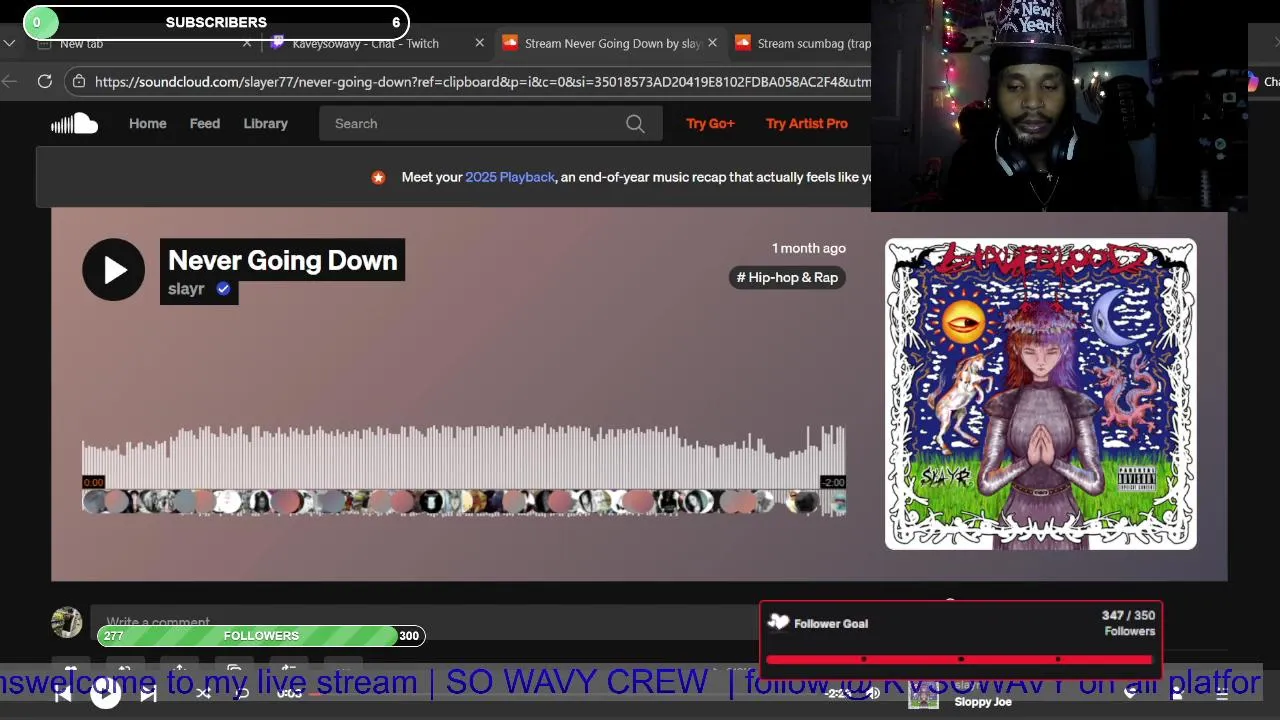Toggle repeat in the bottom player
This screenshot has height=720, width=1280.
tap(241, 693)
